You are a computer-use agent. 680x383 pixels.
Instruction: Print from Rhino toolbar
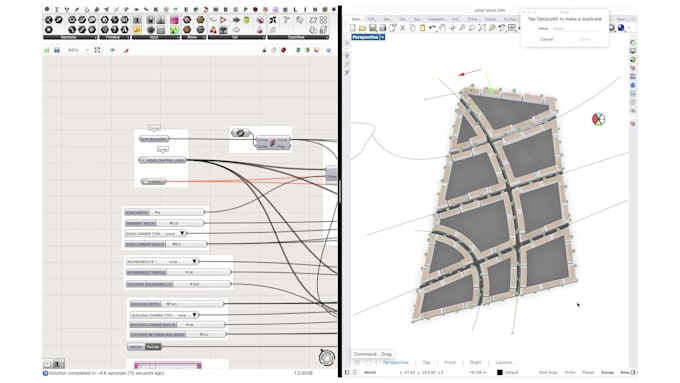tap(382, 28)
